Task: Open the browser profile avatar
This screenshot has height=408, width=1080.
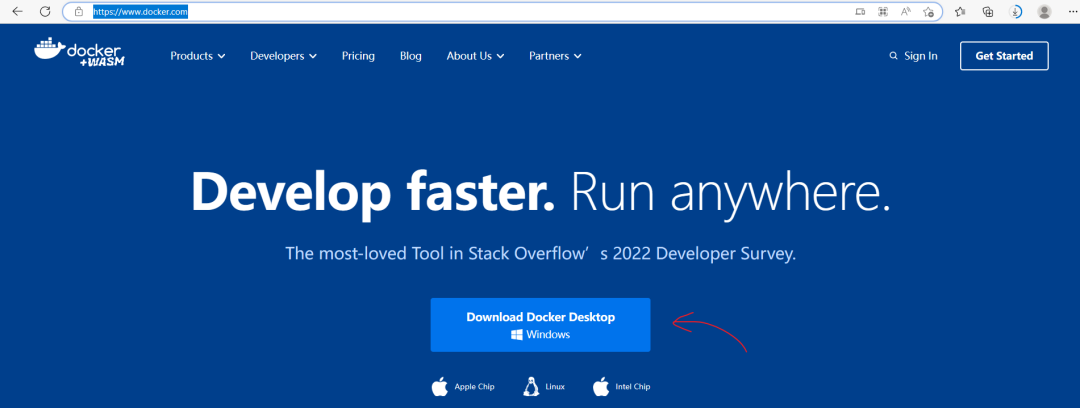Action: point(1044,12)
